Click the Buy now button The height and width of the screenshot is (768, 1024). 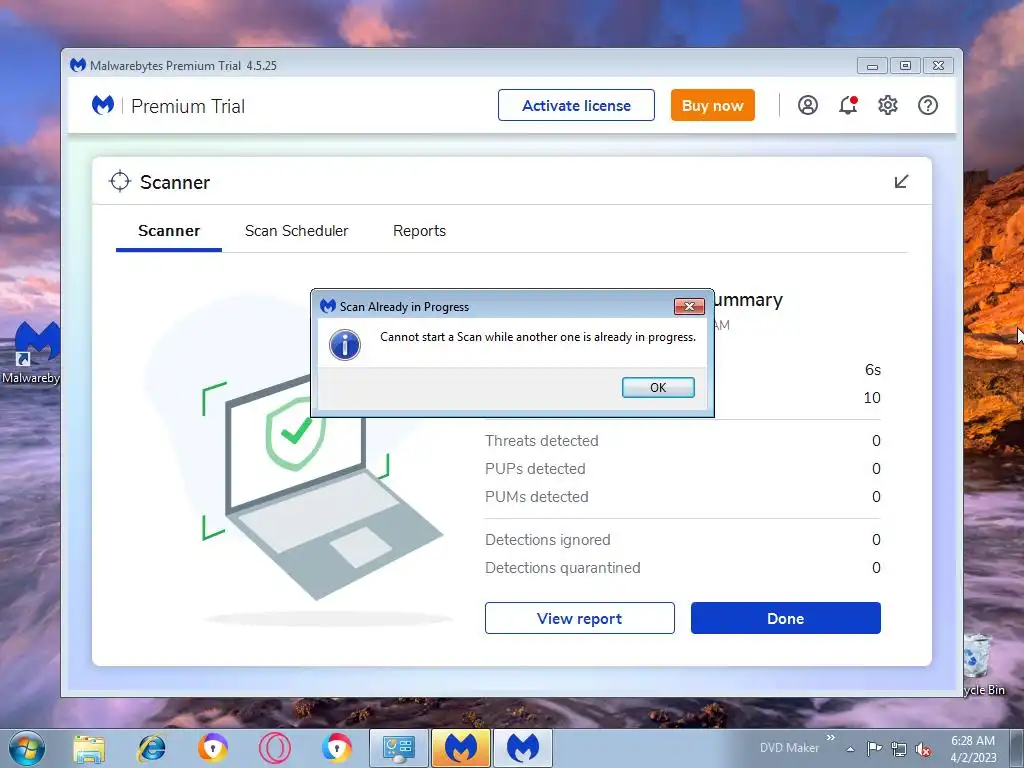[x=712, y=105]
